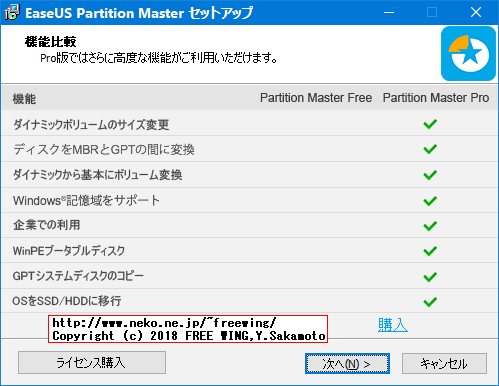
Task: Click the 機能比較 heading
Action: (x=50, y=42)
